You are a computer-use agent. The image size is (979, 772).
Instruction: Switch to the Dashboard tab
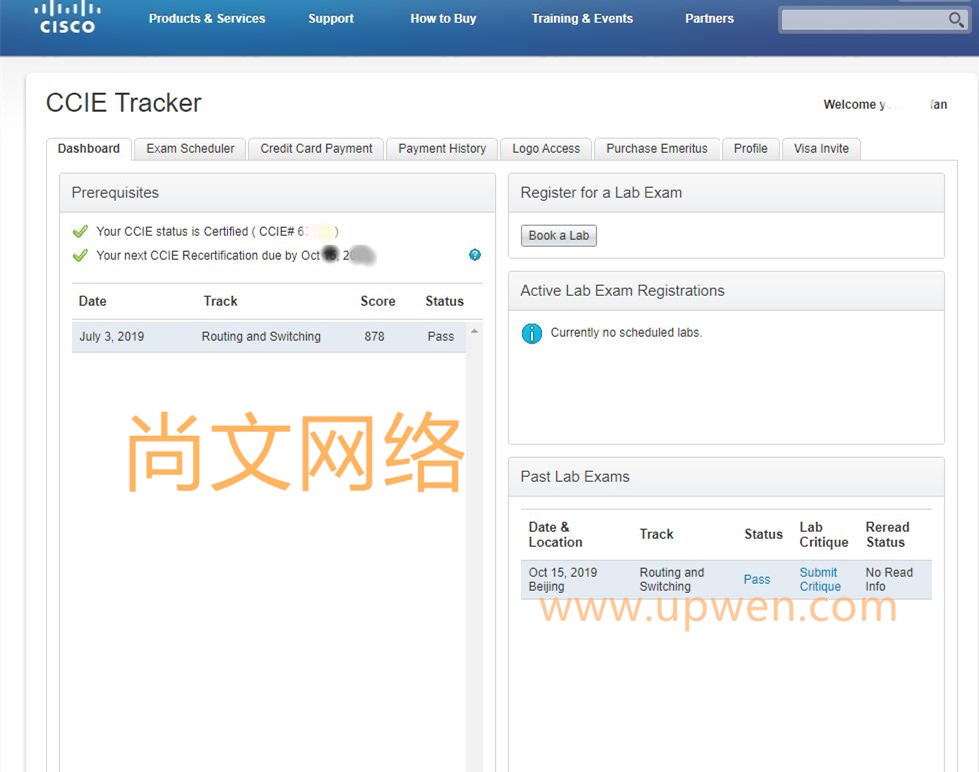89,149
